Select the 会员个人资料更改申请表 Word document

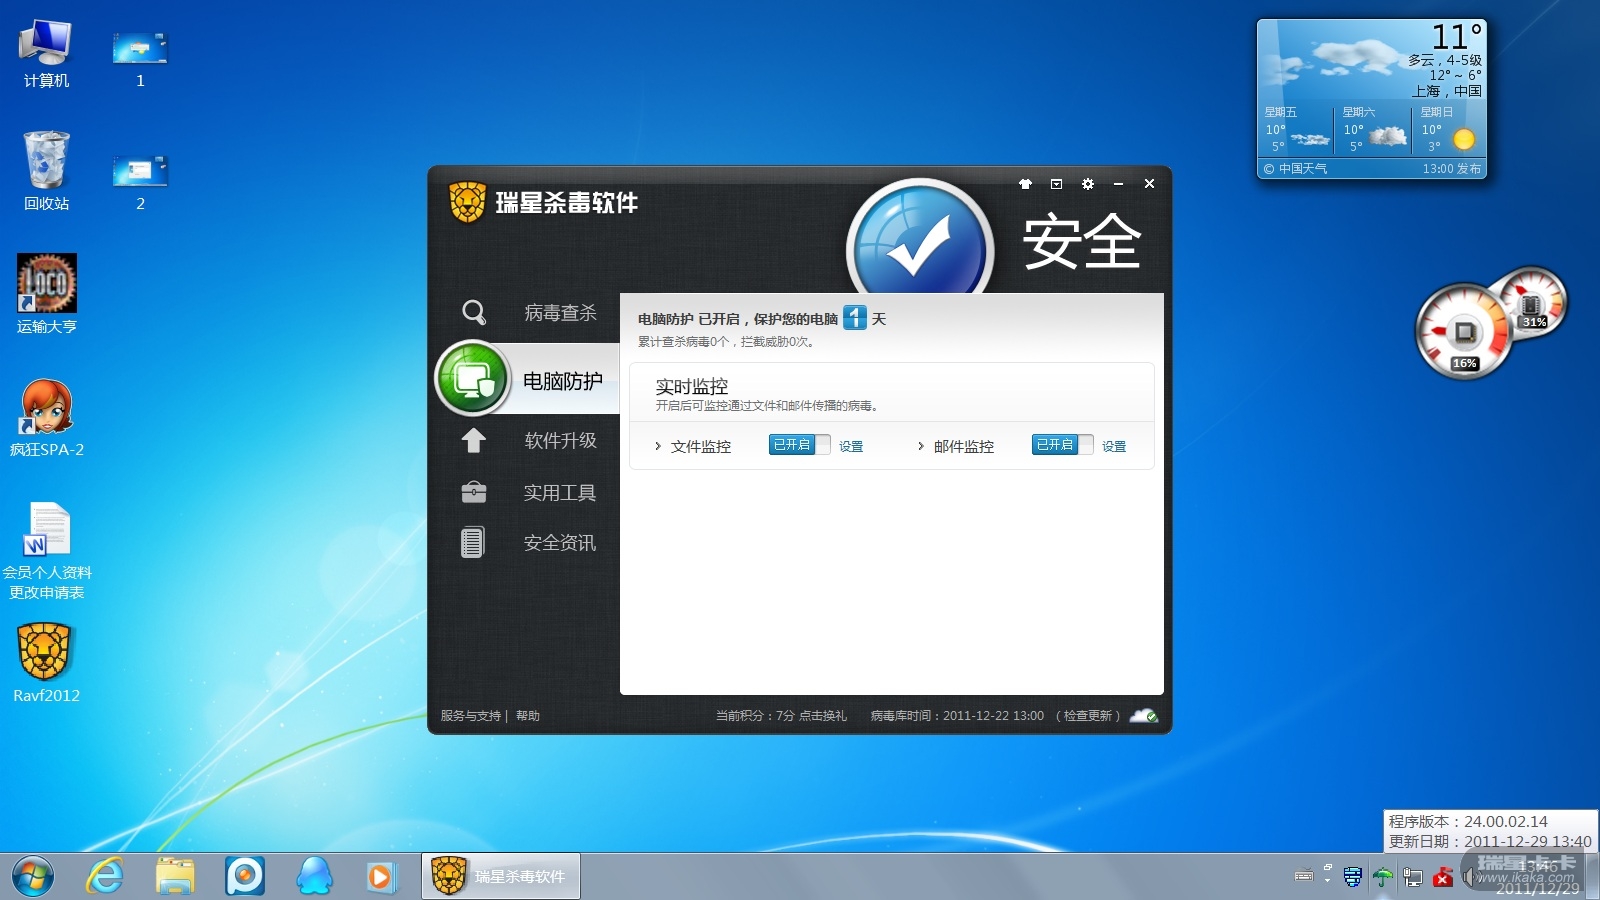pyautogui.click(x=46, y=550)
